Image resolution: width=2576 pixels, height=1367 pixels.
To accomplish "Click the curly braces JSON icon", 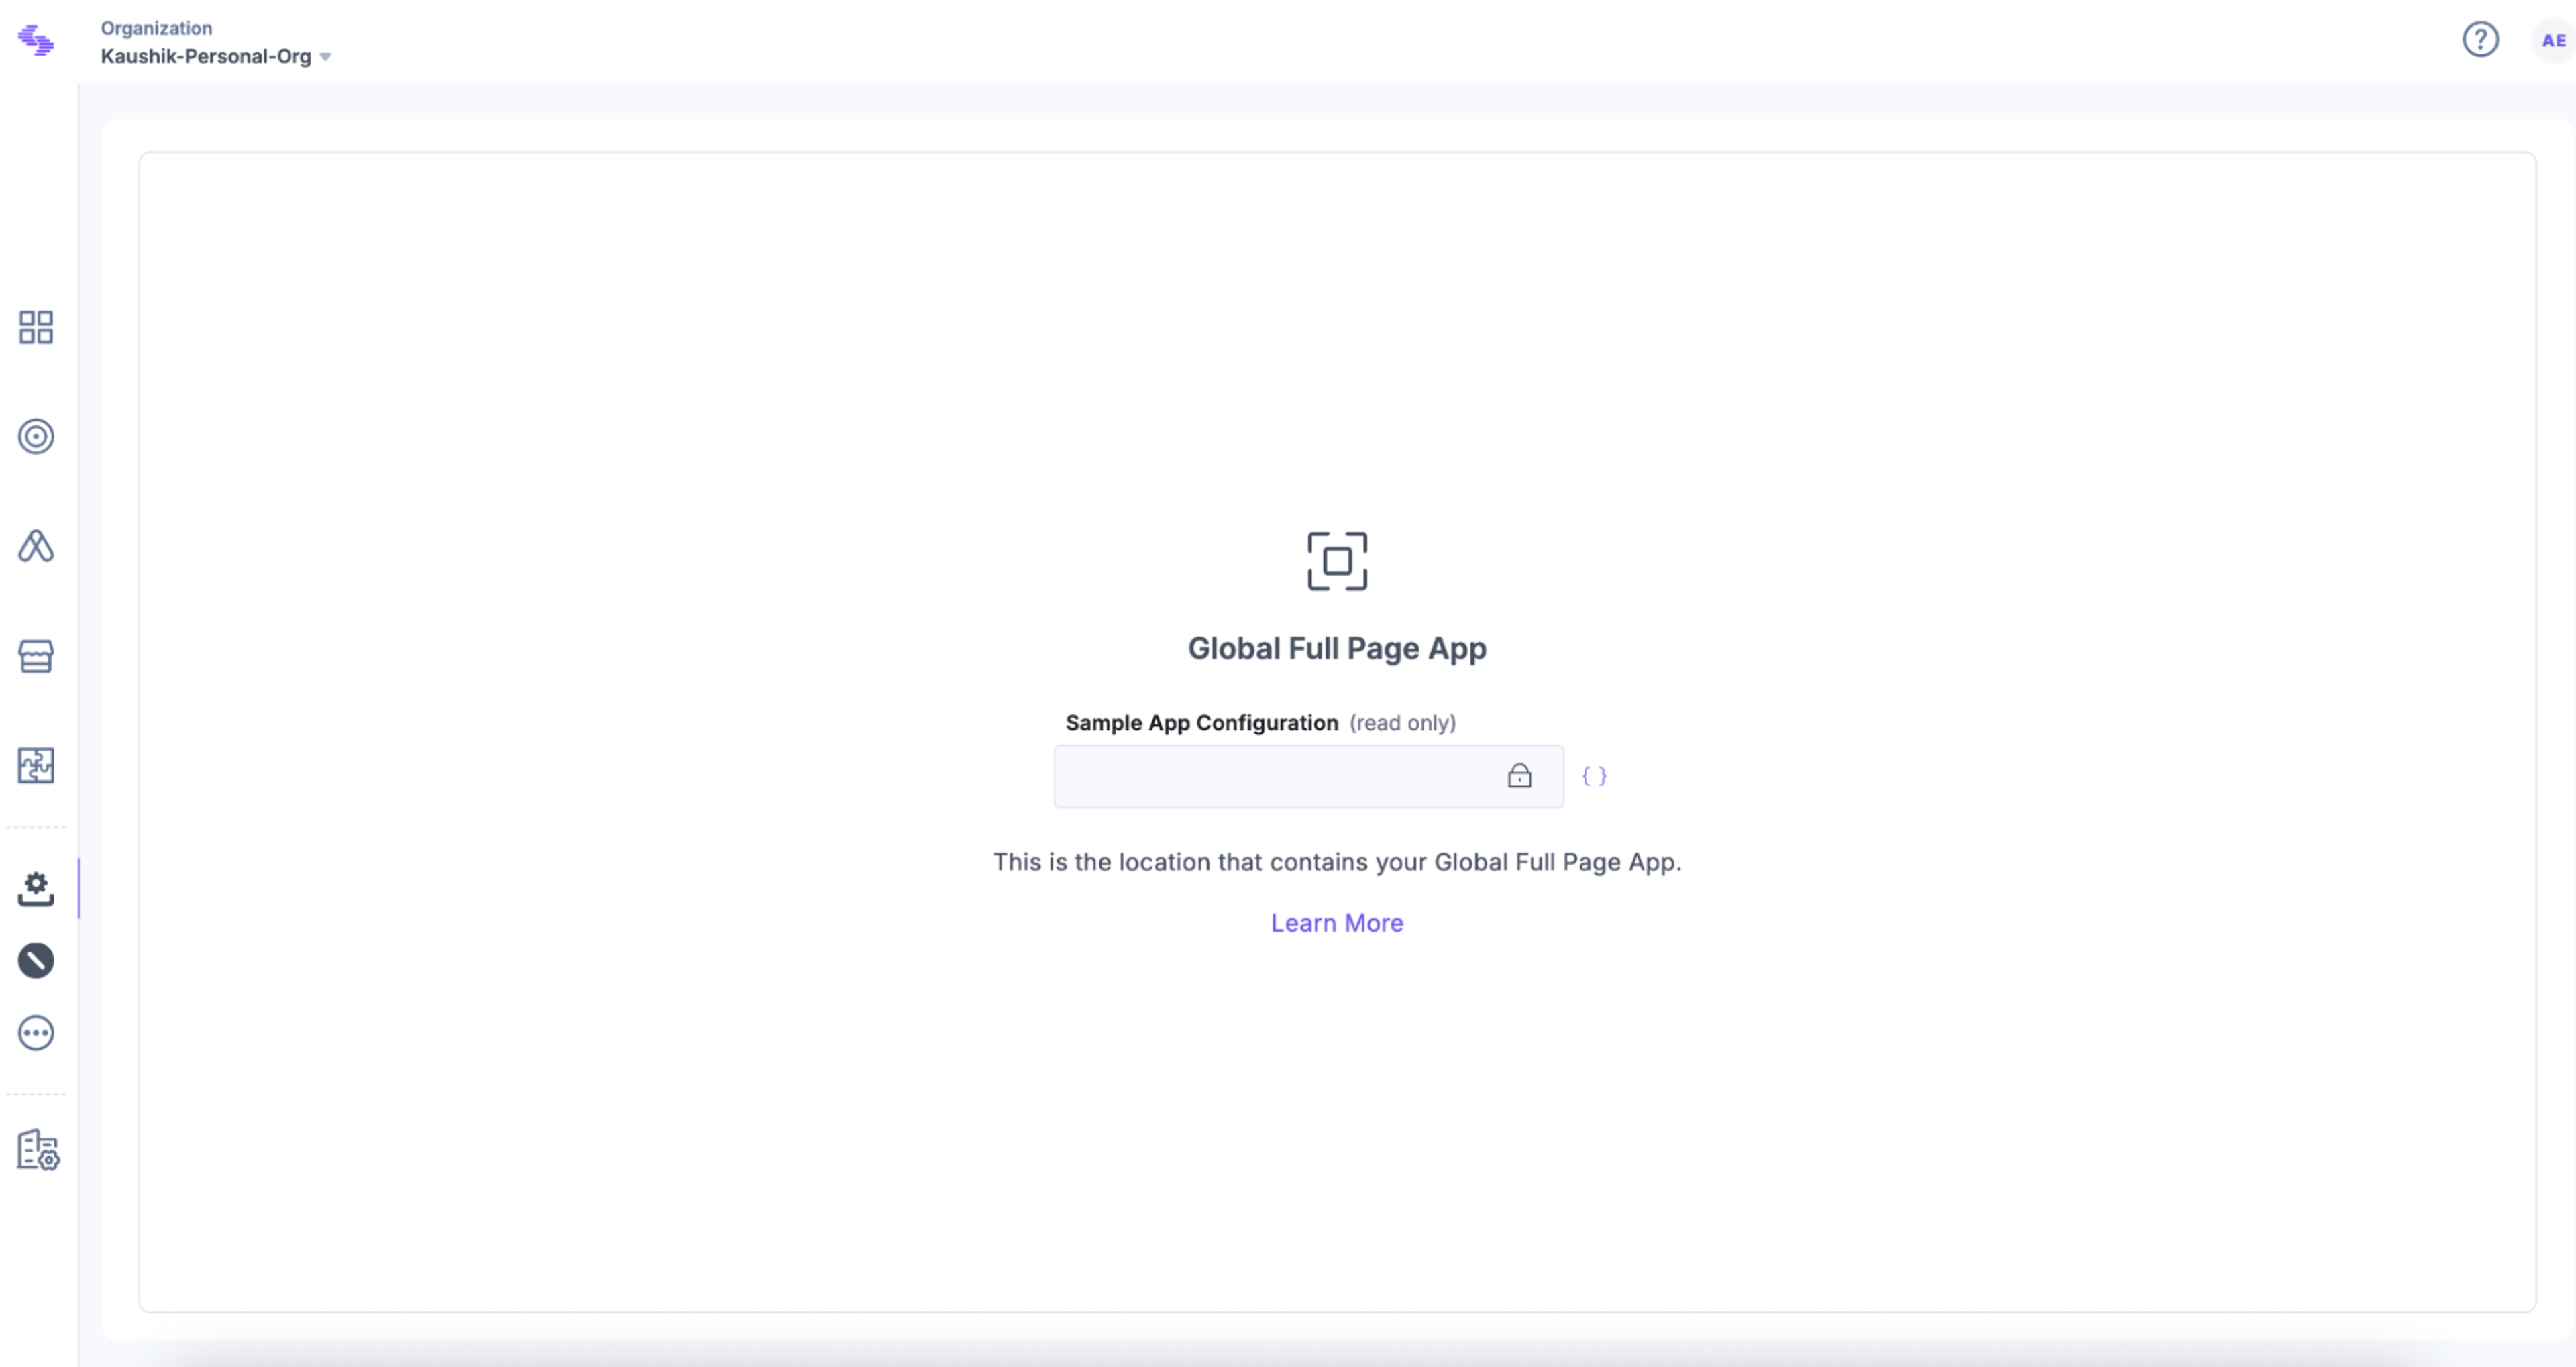I will click(1594, 776).
